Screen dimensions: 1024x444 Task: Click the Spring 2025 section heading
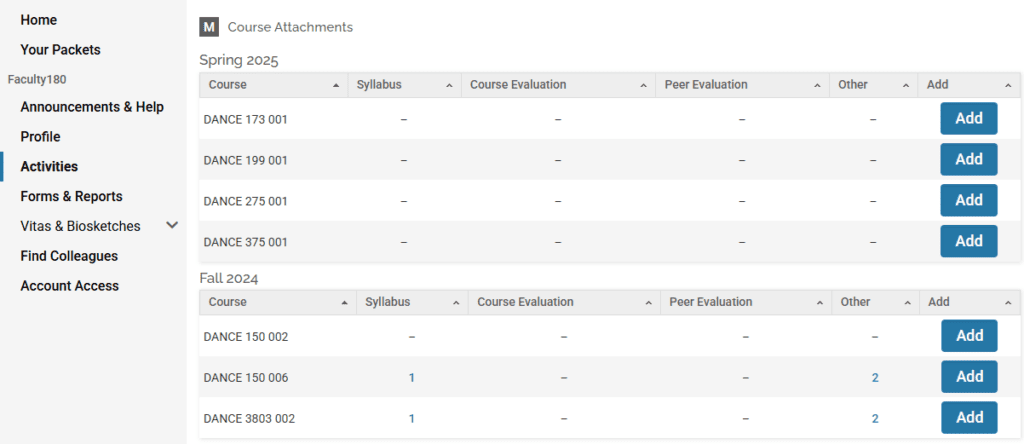(x=239, y=61)
